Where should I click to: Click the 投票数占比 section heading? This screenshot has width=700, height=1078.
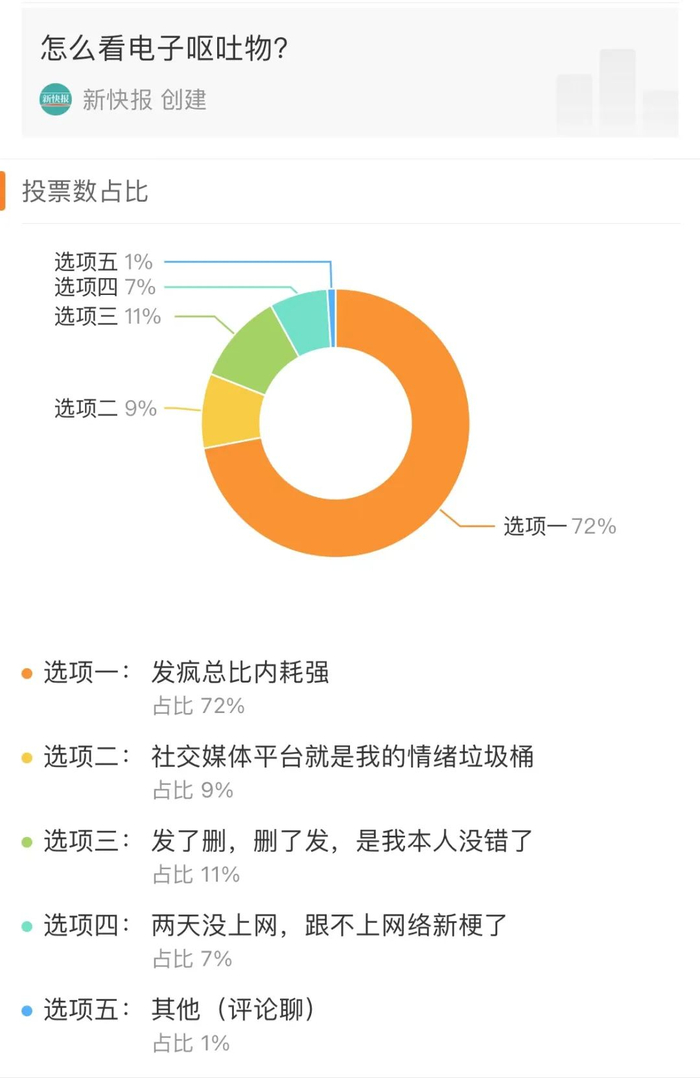[x=85, y=191]
